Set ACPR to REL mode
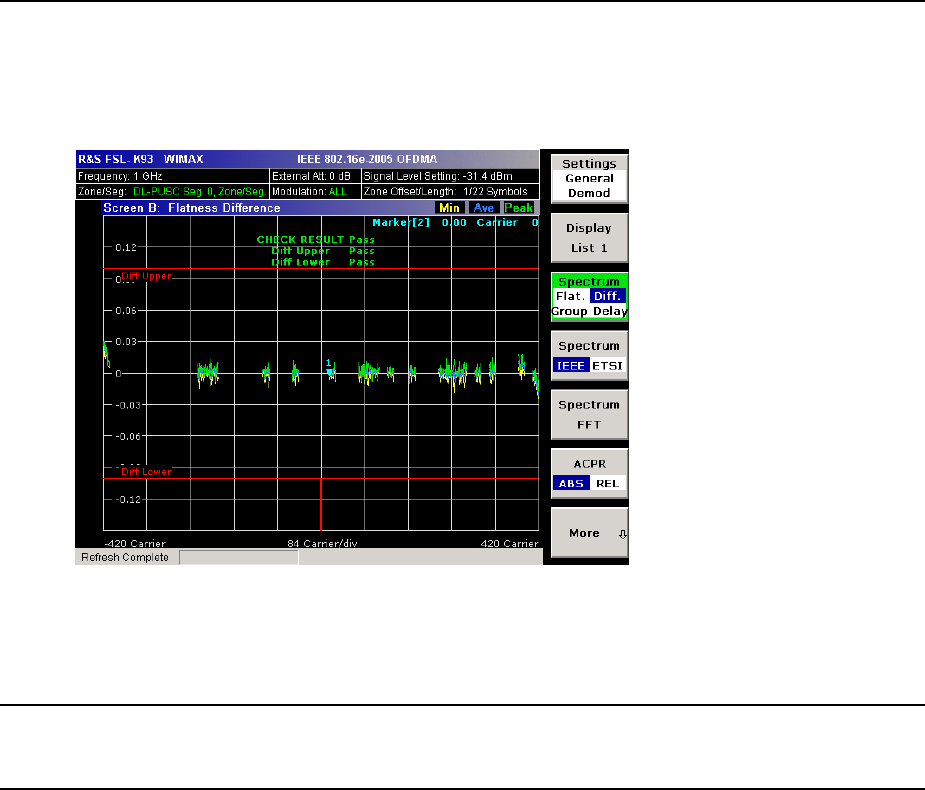This screenshot has width=925, height=790. (607, 483)
